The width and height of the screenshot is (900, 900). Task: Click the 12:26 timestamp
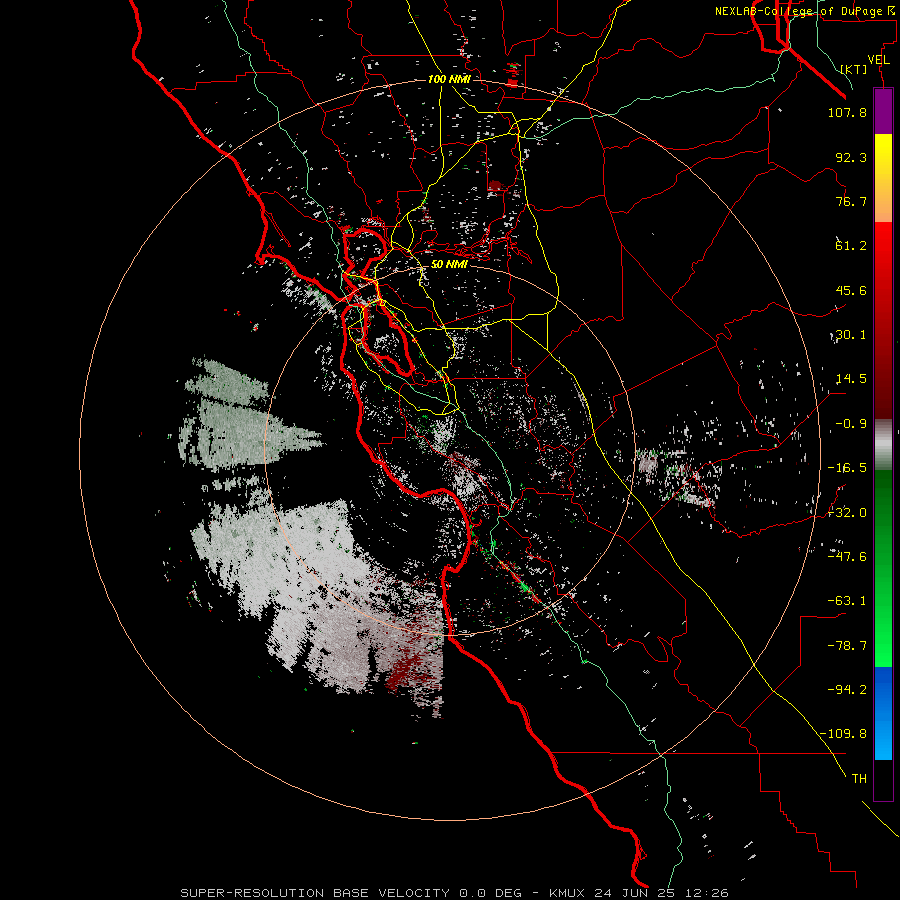click(x=707, y=893)
